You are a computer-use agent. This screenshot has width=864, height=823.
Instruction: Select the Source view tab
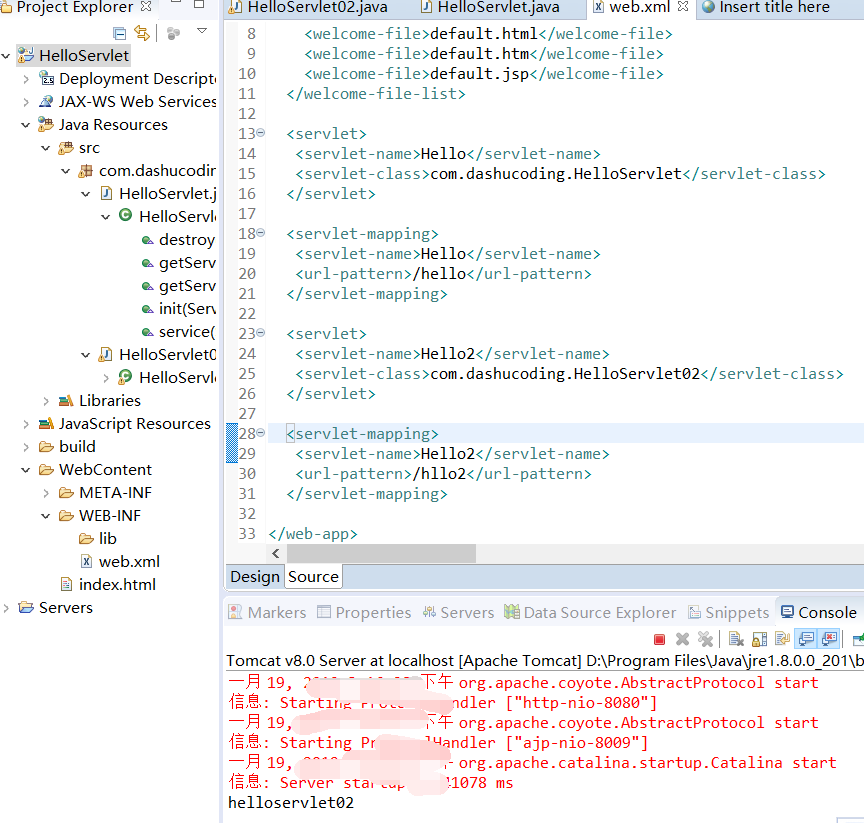pyautogui.click(x=313, y=577)
